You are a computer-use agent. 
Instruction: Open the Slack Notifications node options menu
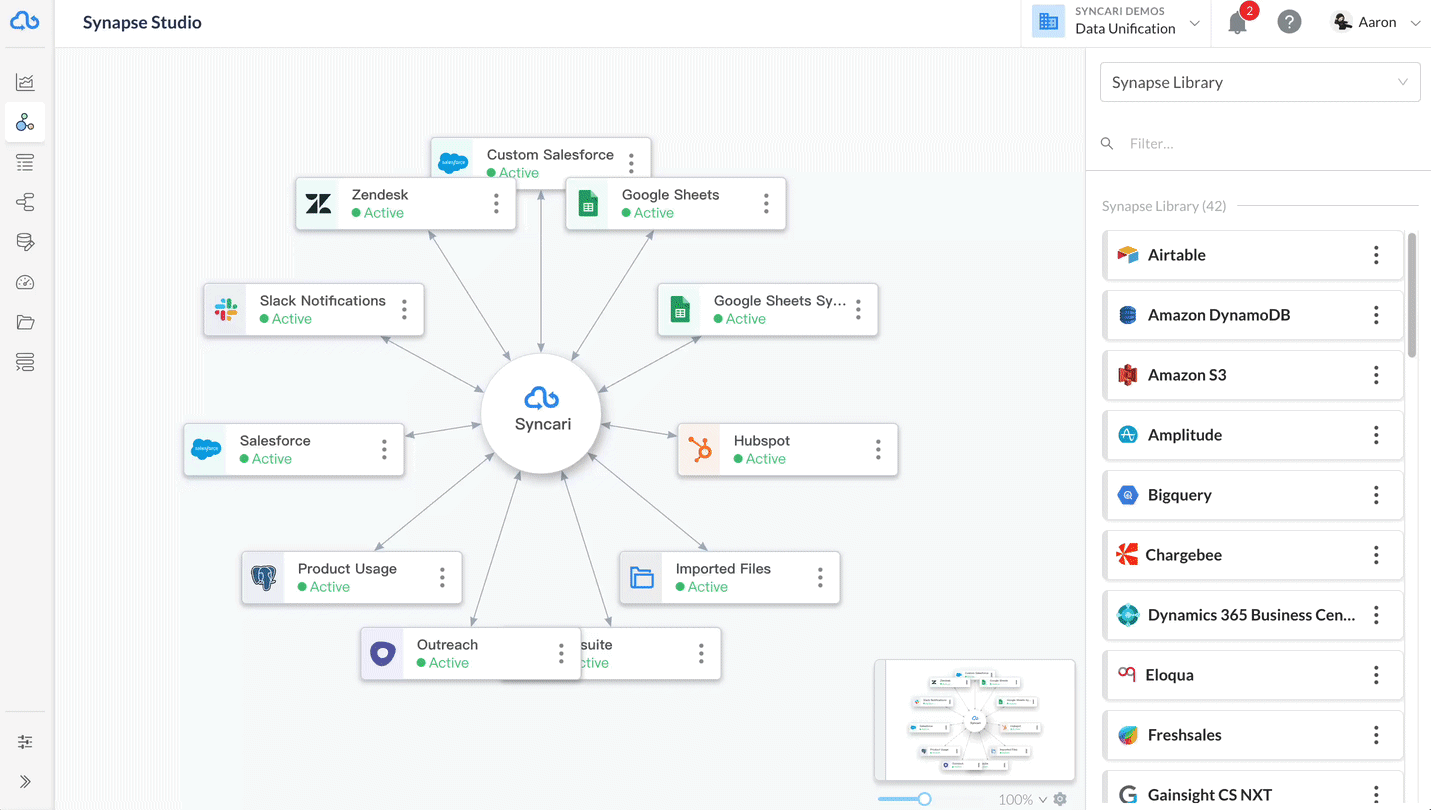coord(404,310)
